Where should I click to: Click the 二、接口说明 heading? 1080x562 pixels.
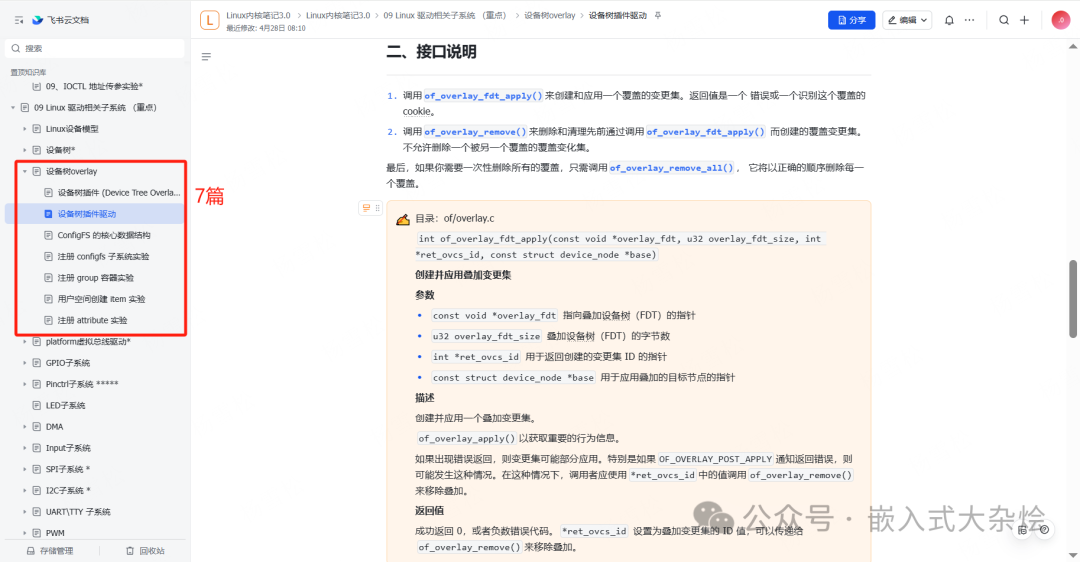point(431,52)
